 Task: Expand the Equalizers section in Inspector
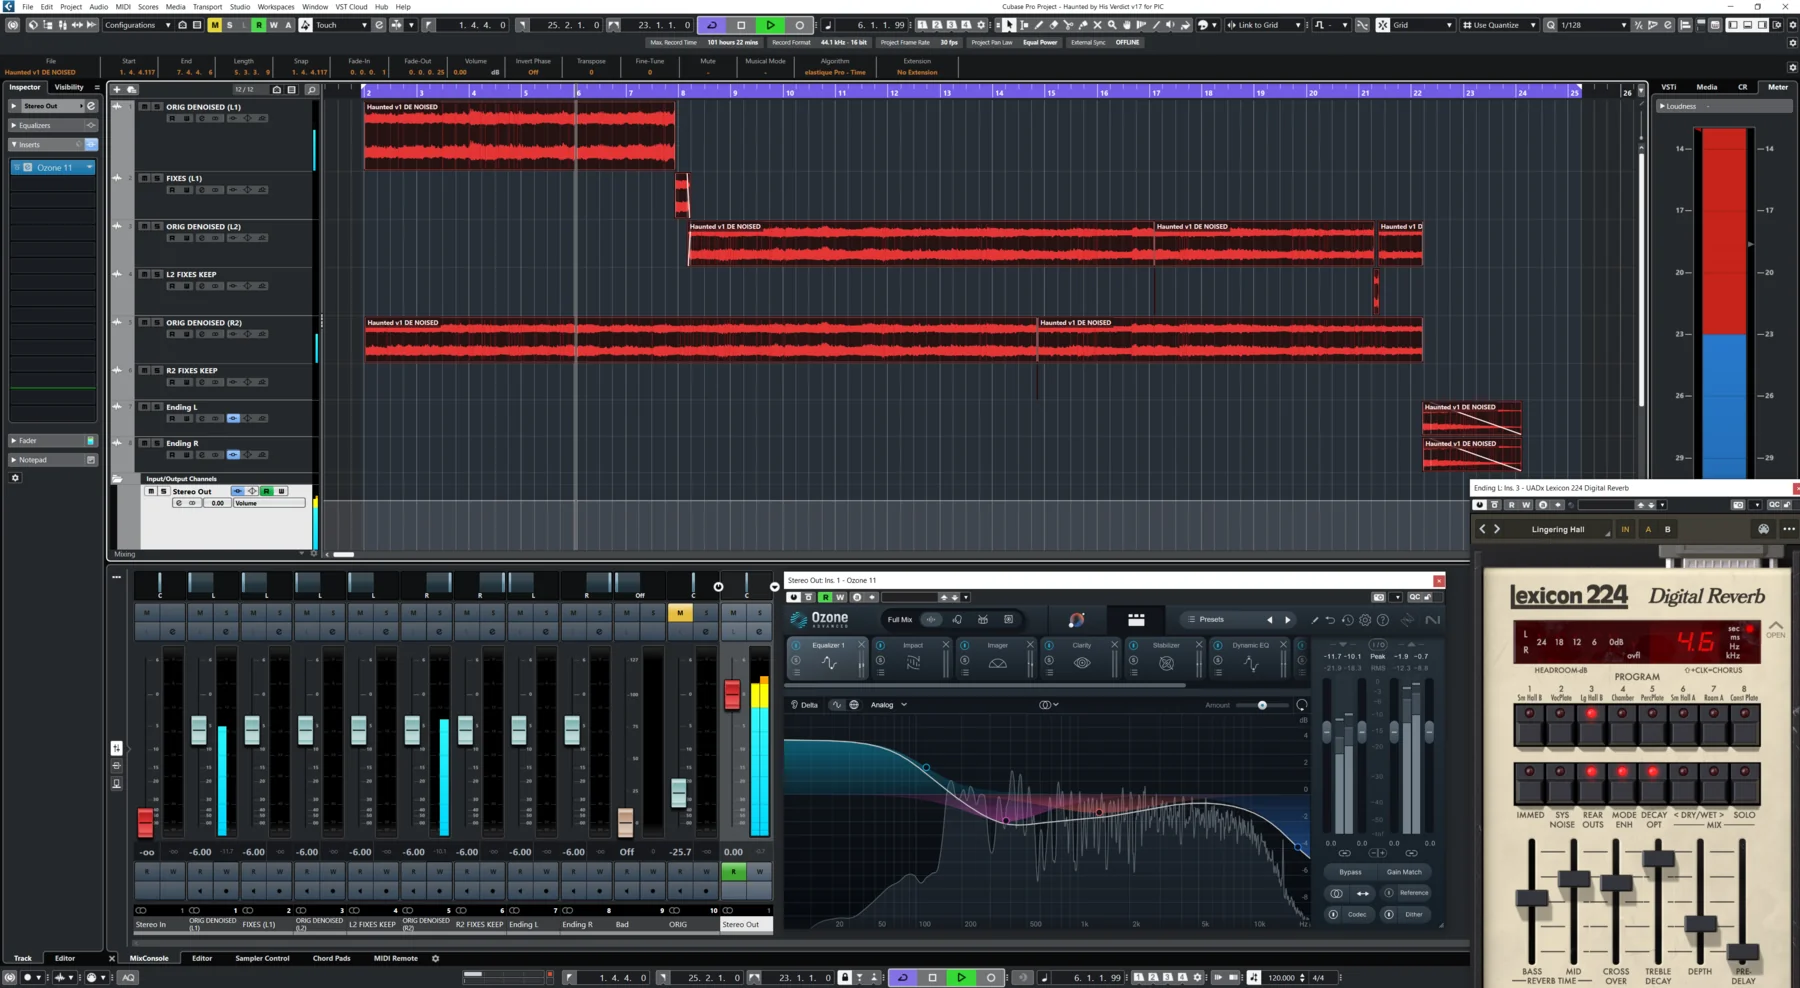point(52,125)
